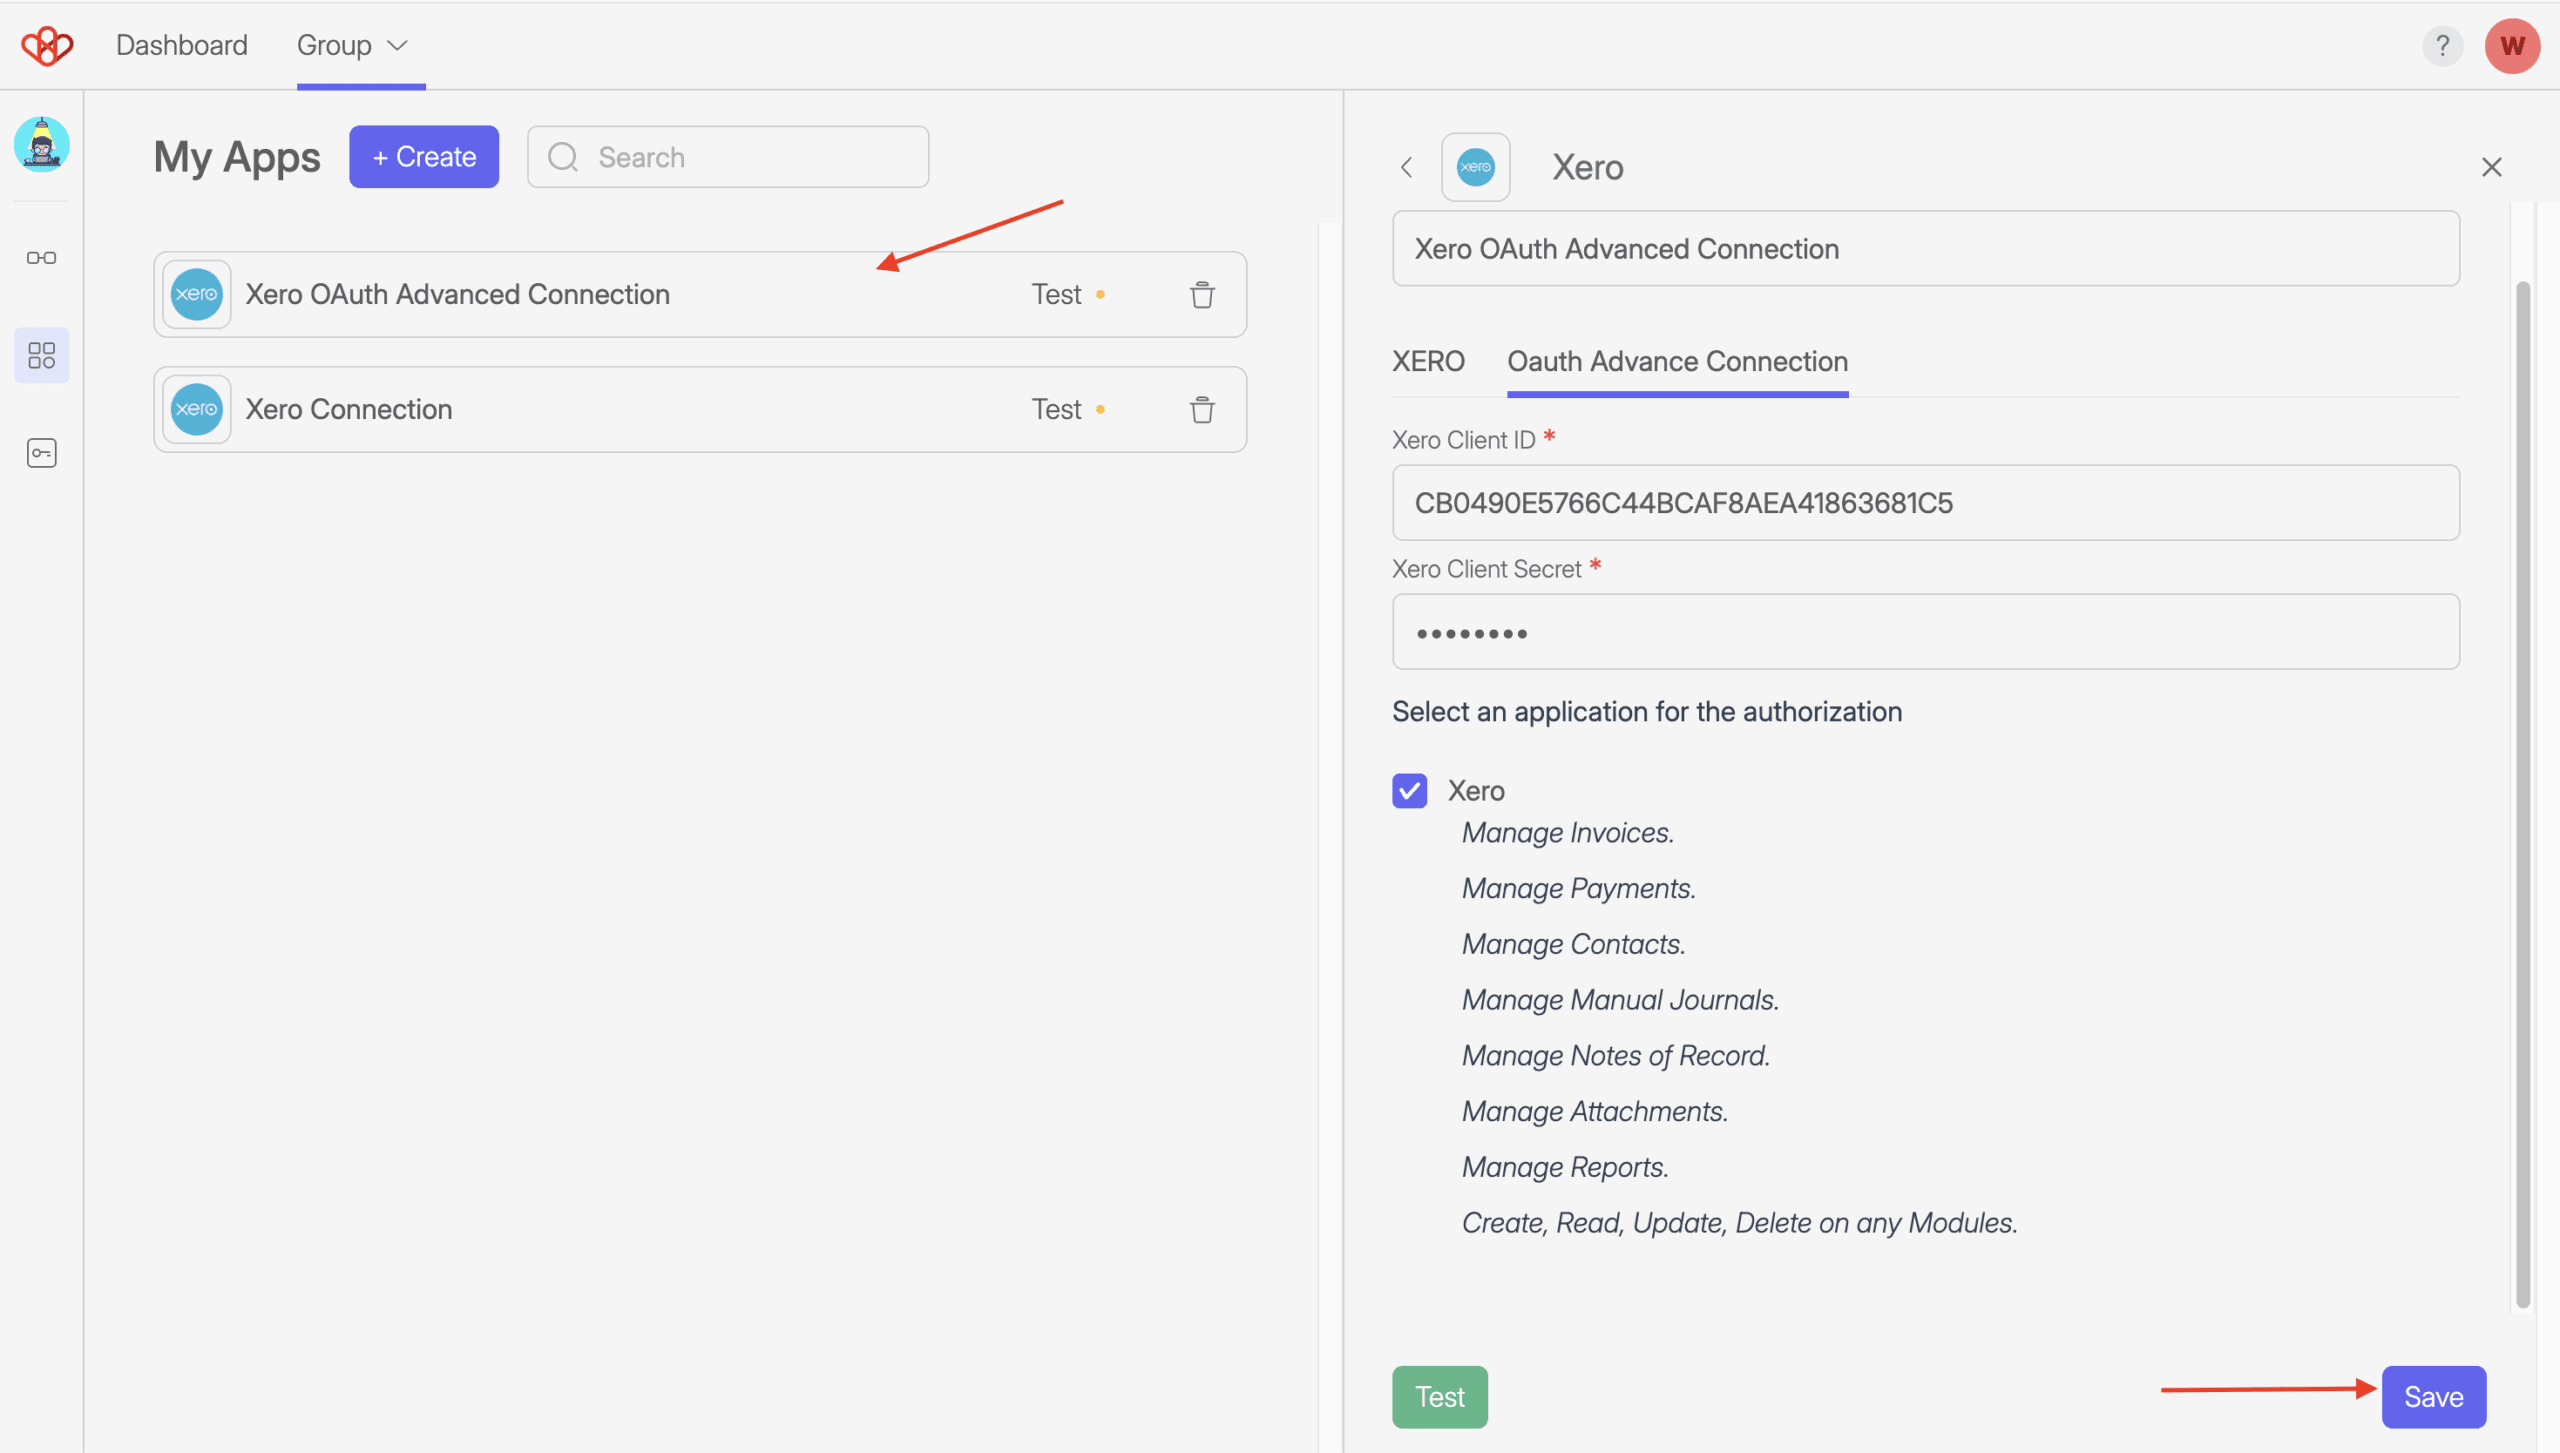Select the Oauth Advance Connection tab

(1677, 361)
